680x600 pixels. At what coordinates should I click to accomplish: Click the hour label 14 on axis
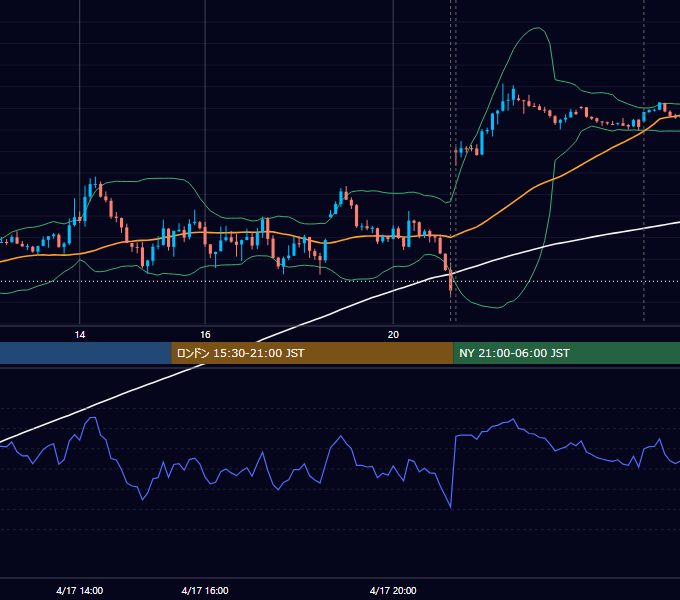(x=80, y=335)
